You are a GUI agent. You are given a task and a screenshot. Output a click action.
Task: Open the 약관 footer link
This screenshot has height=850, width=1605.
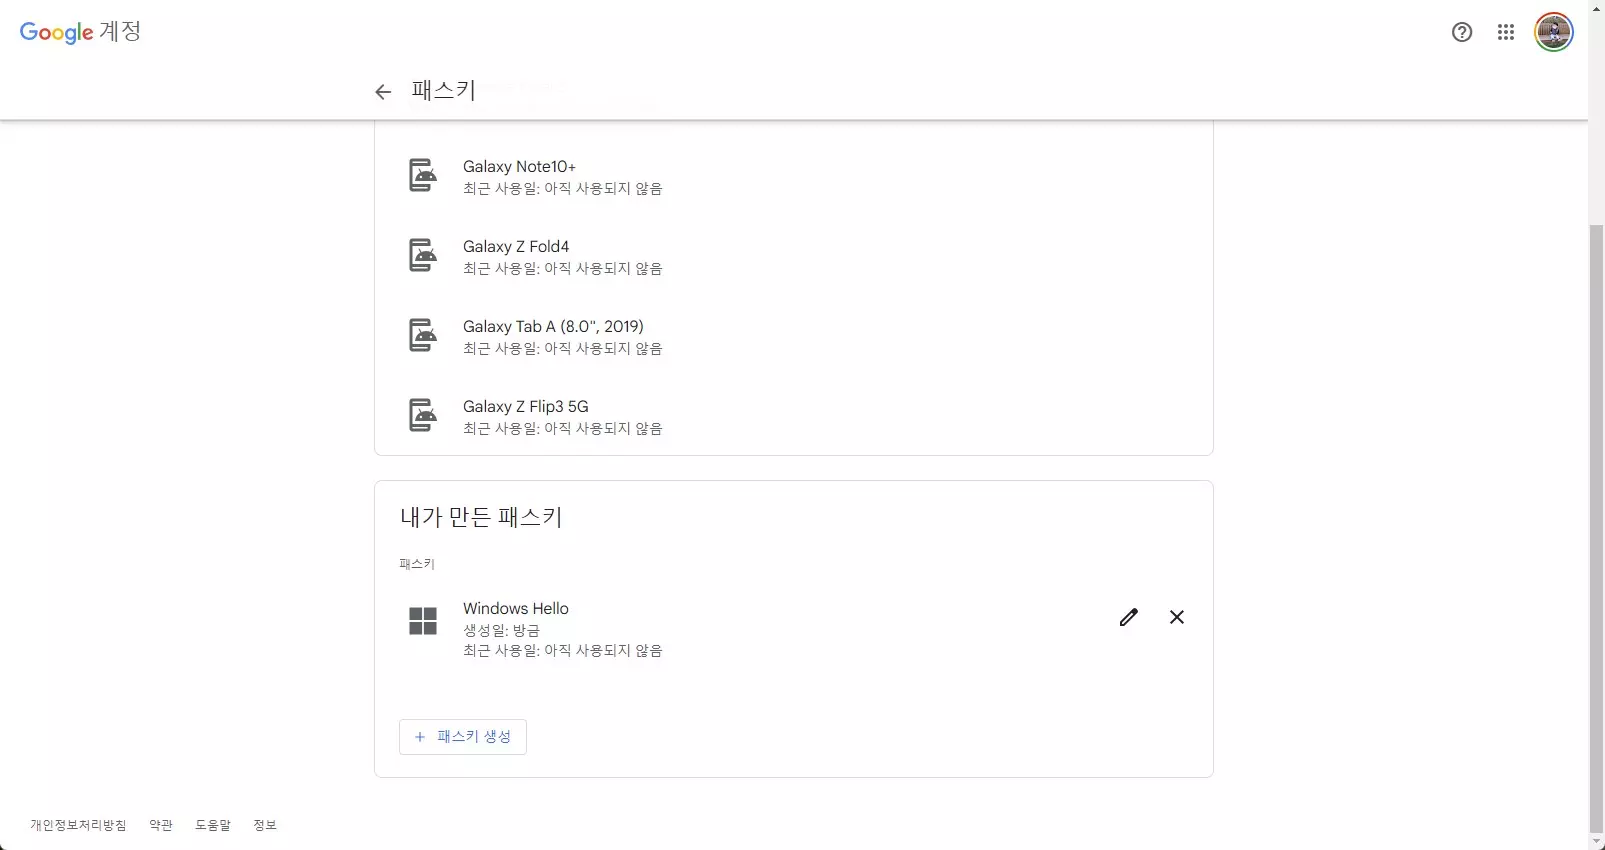160,825
